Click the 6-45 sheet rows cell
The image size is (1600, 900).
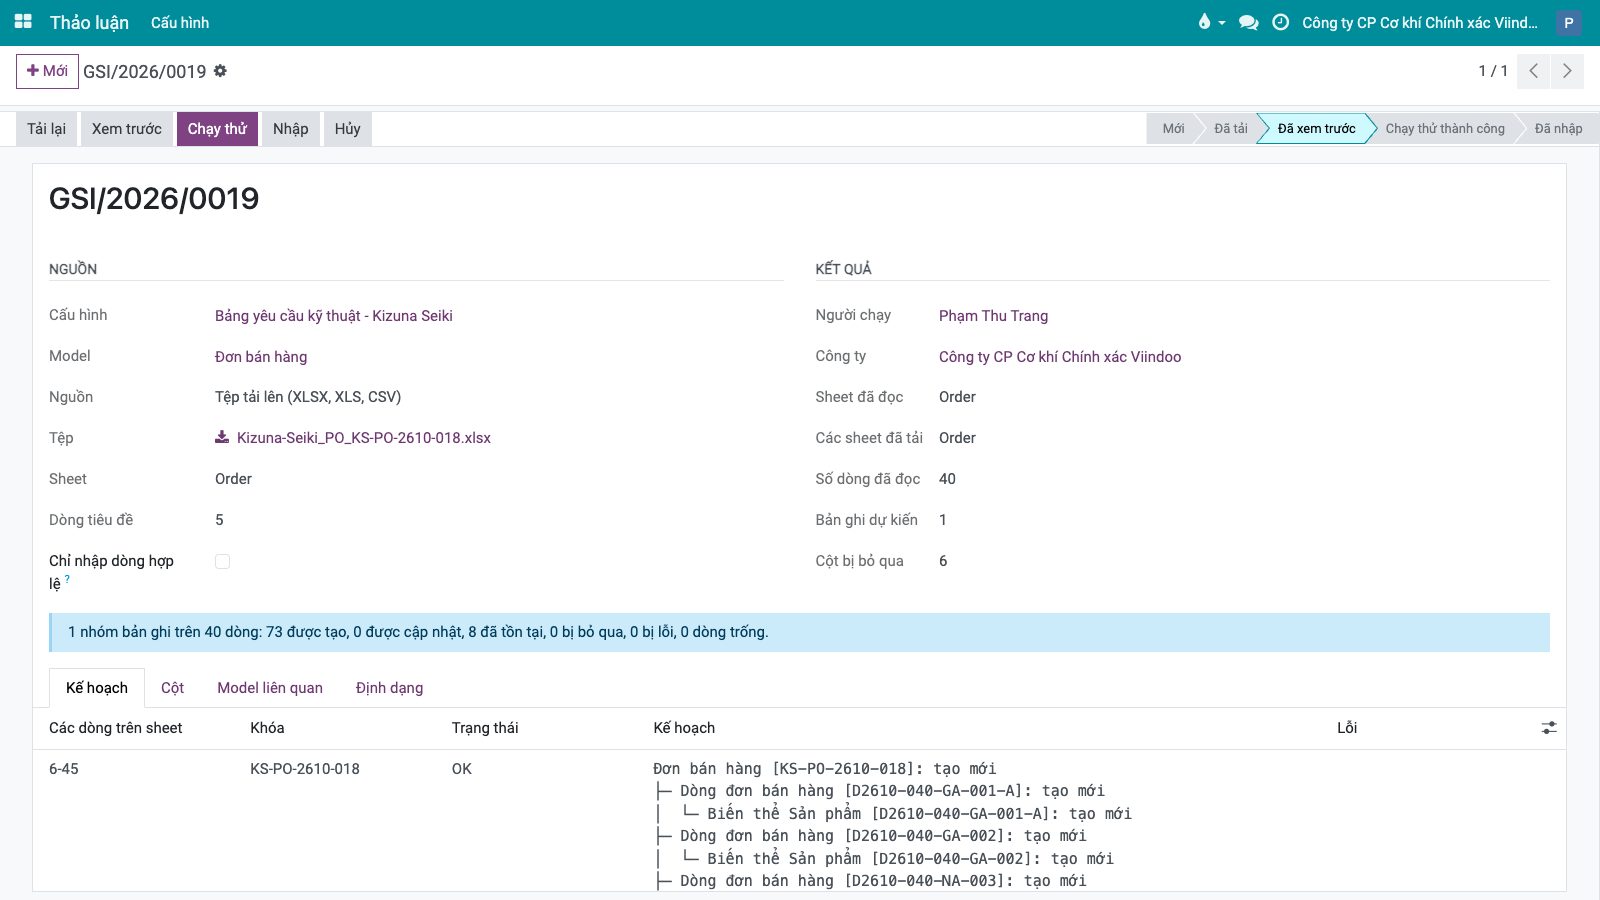[x=64, y=769]
